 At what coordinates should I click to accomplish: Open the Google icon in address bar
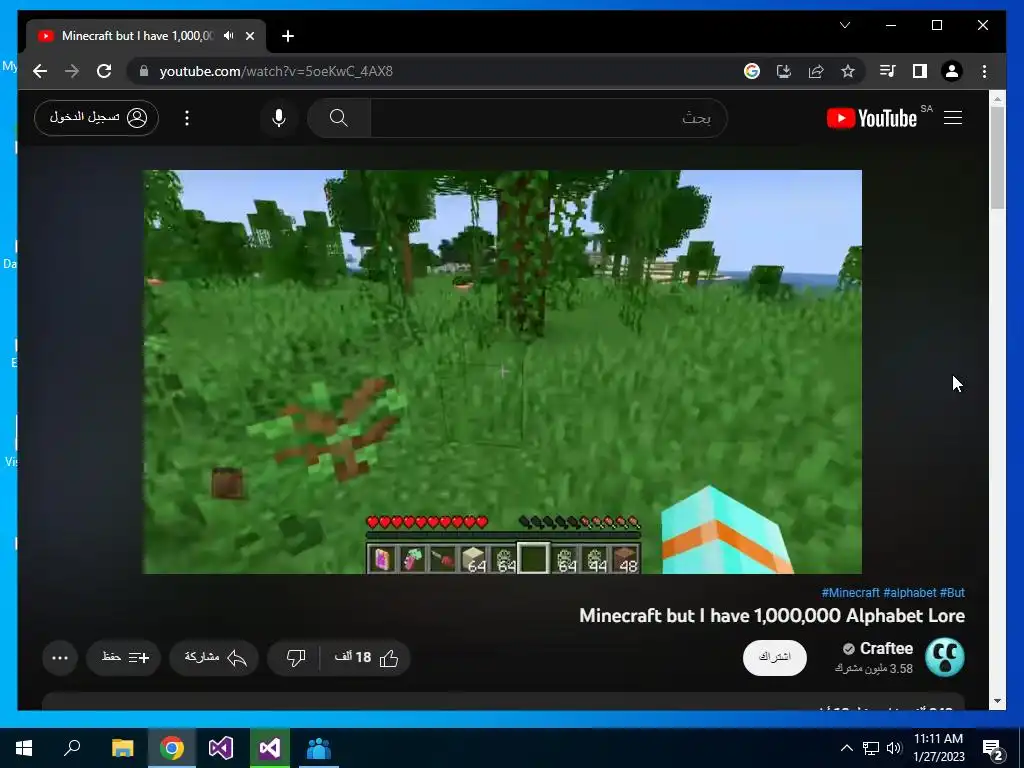coord(752,71)
